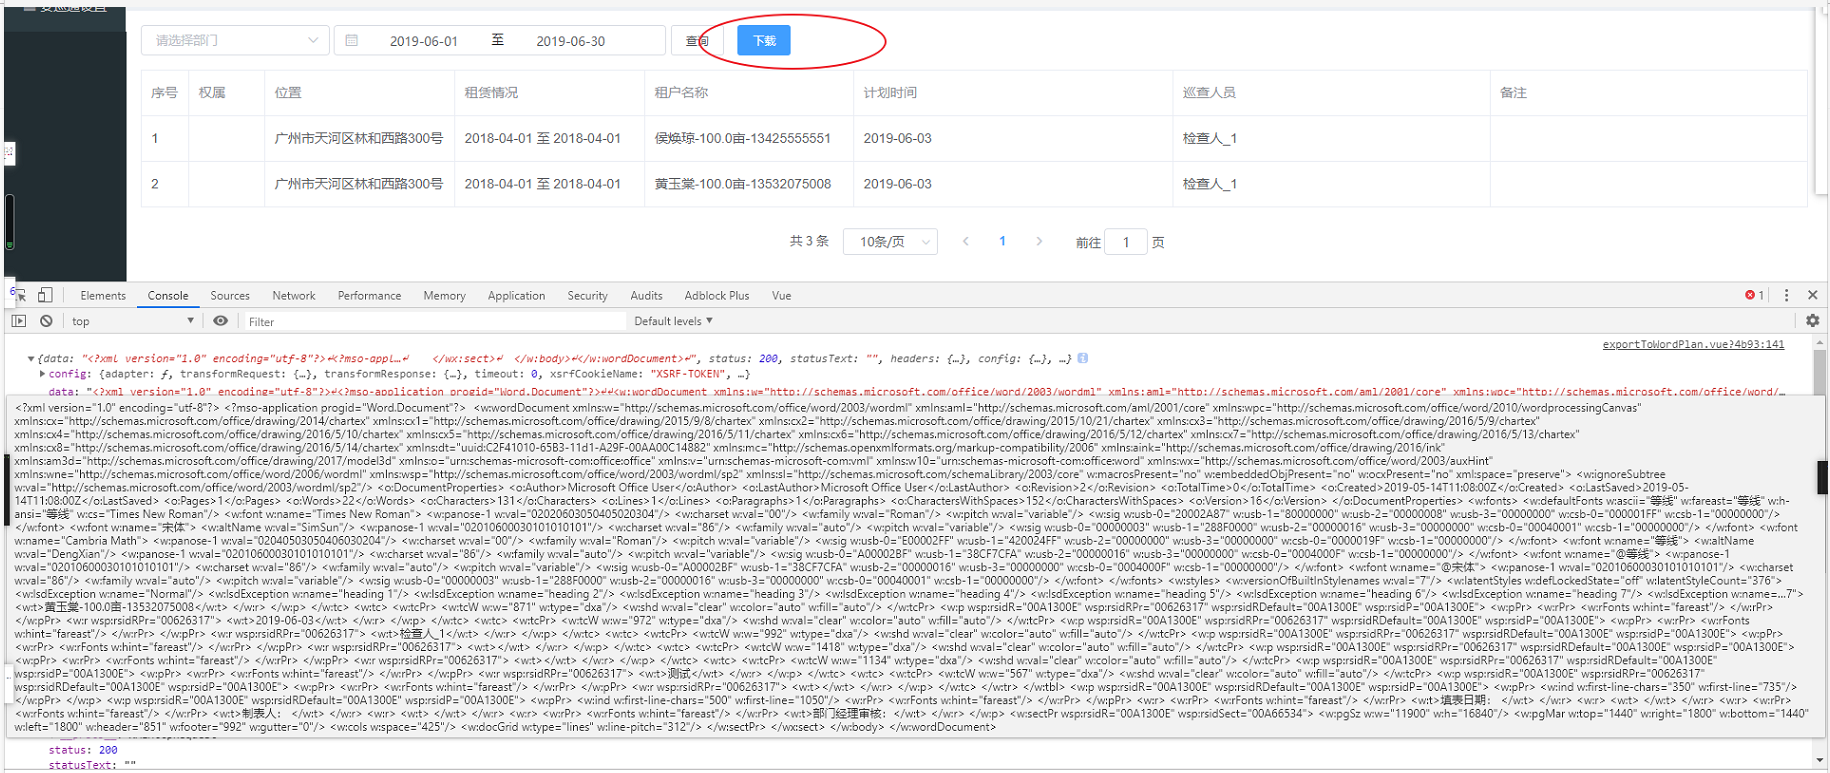
Task: Open the Audits tab in DevTools
Action: pos(646,296)
